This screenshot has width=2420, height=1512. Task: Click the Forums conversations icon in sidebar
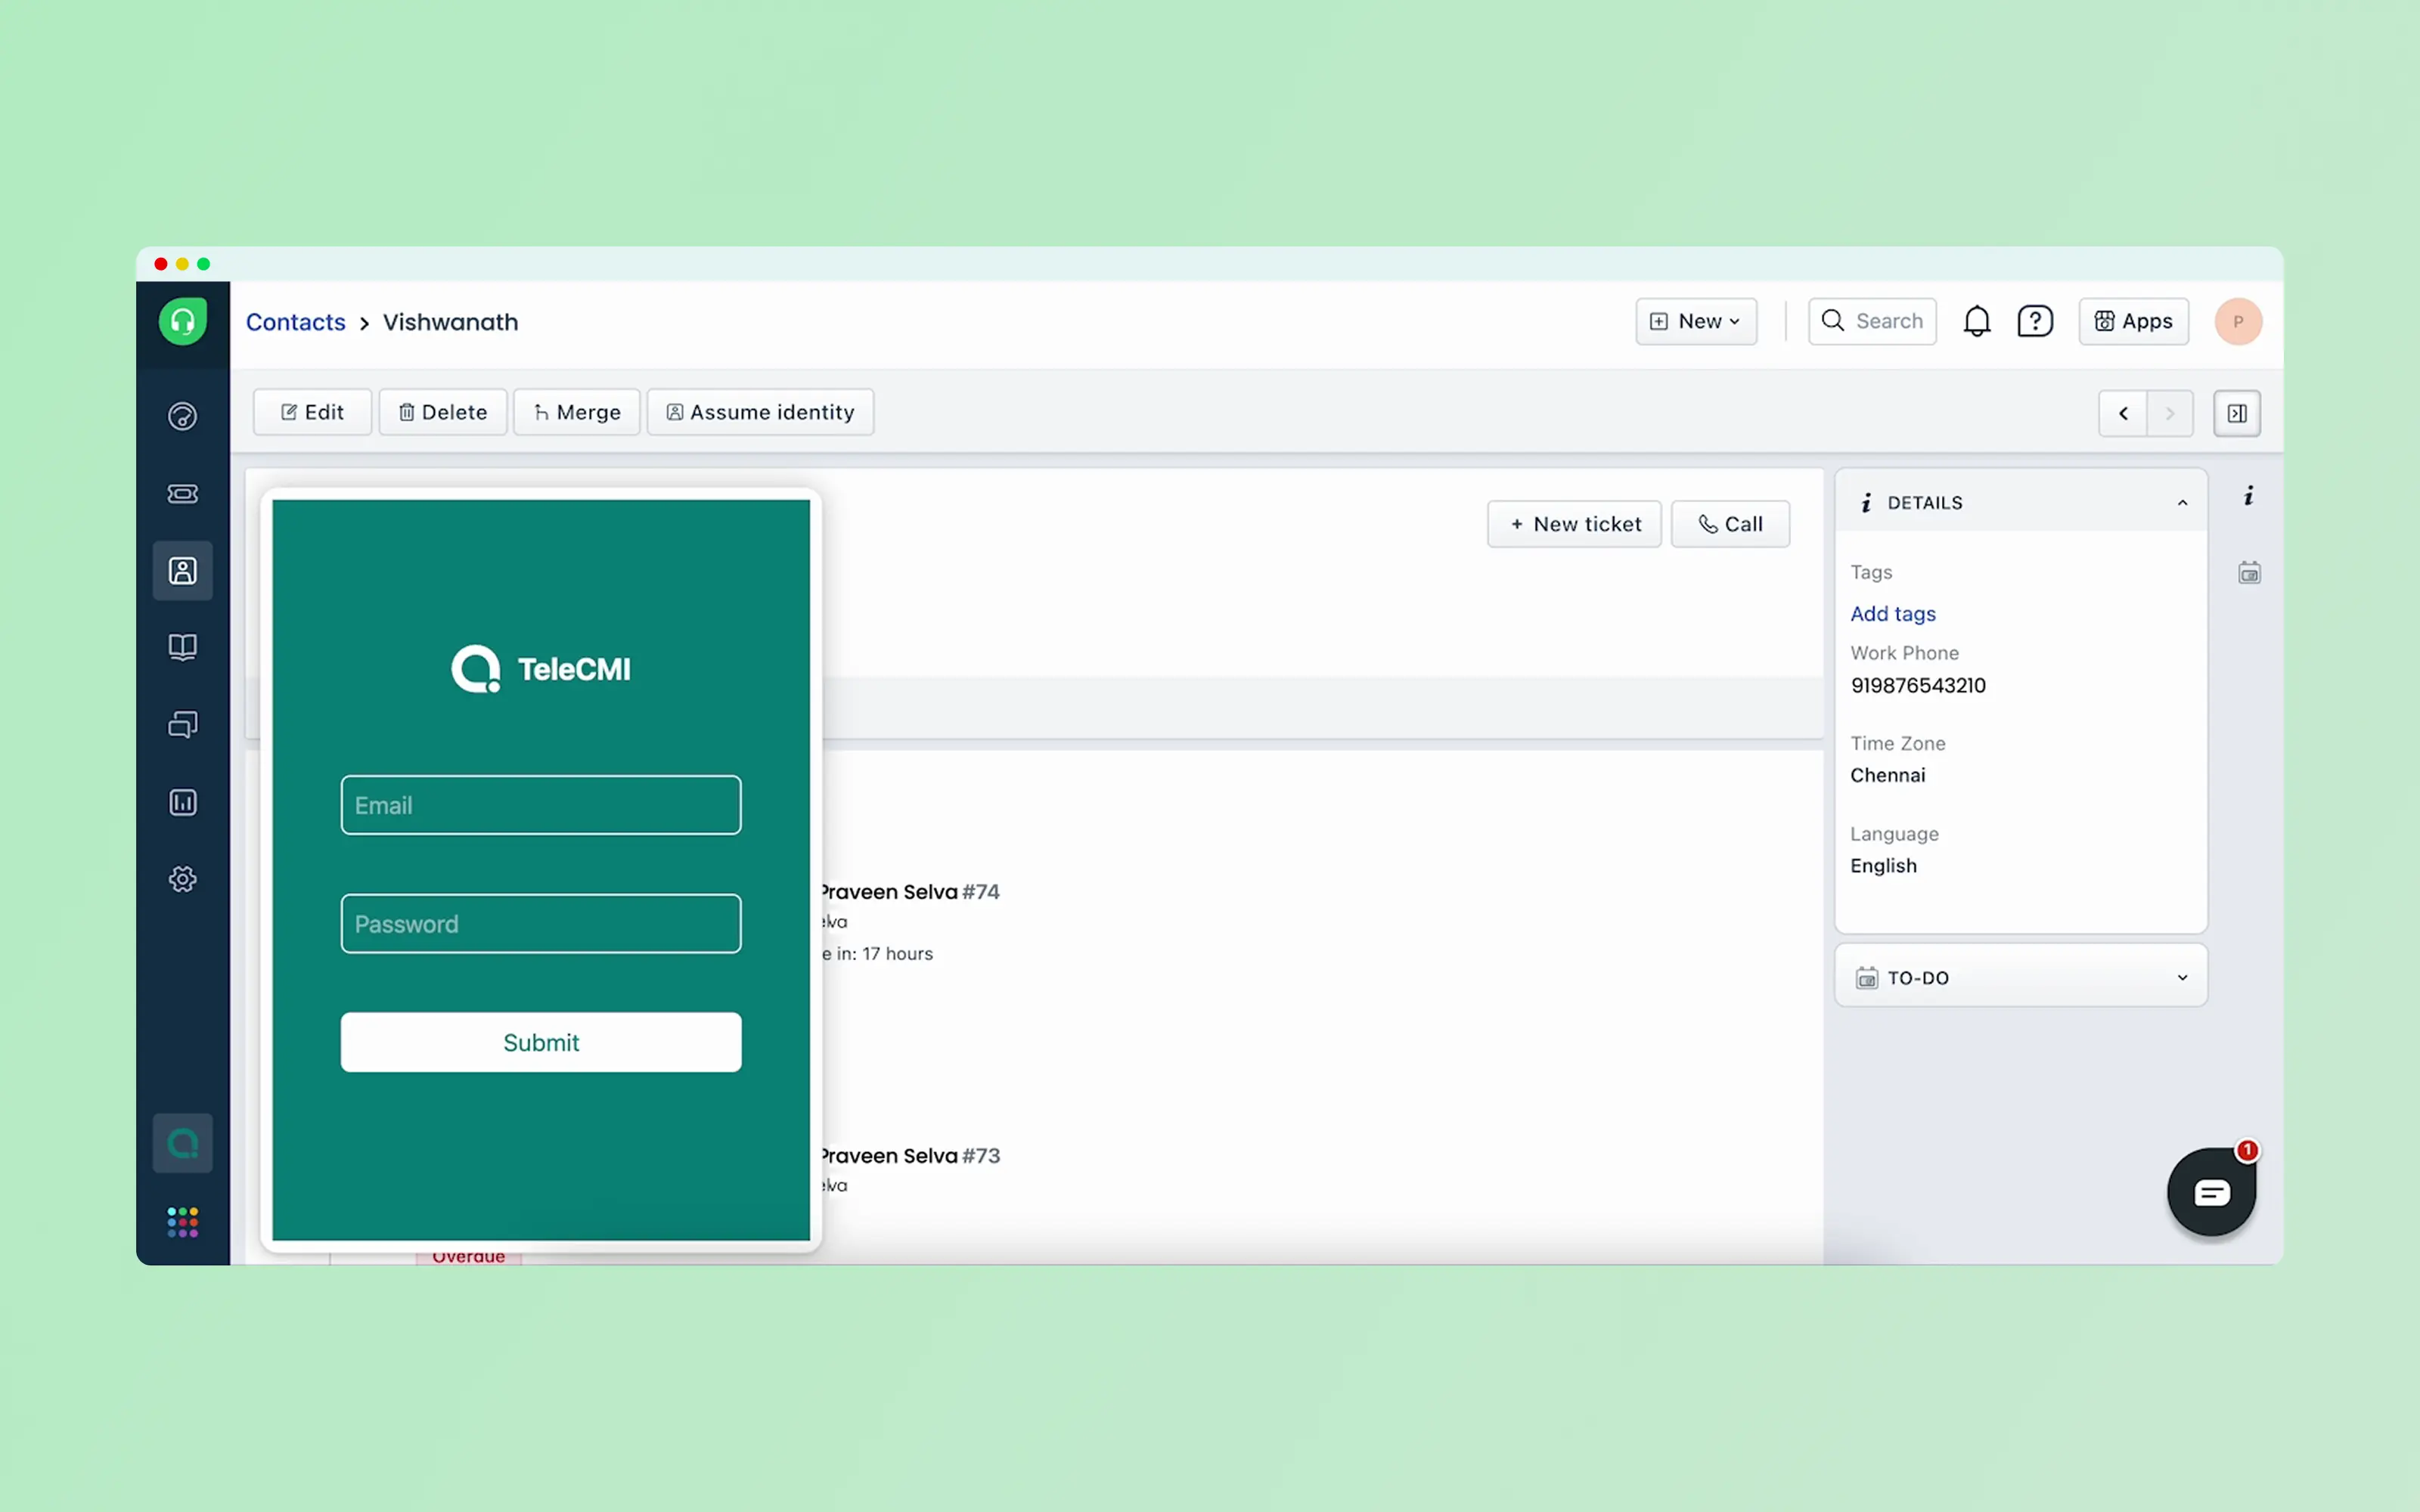tap(182, 724)
